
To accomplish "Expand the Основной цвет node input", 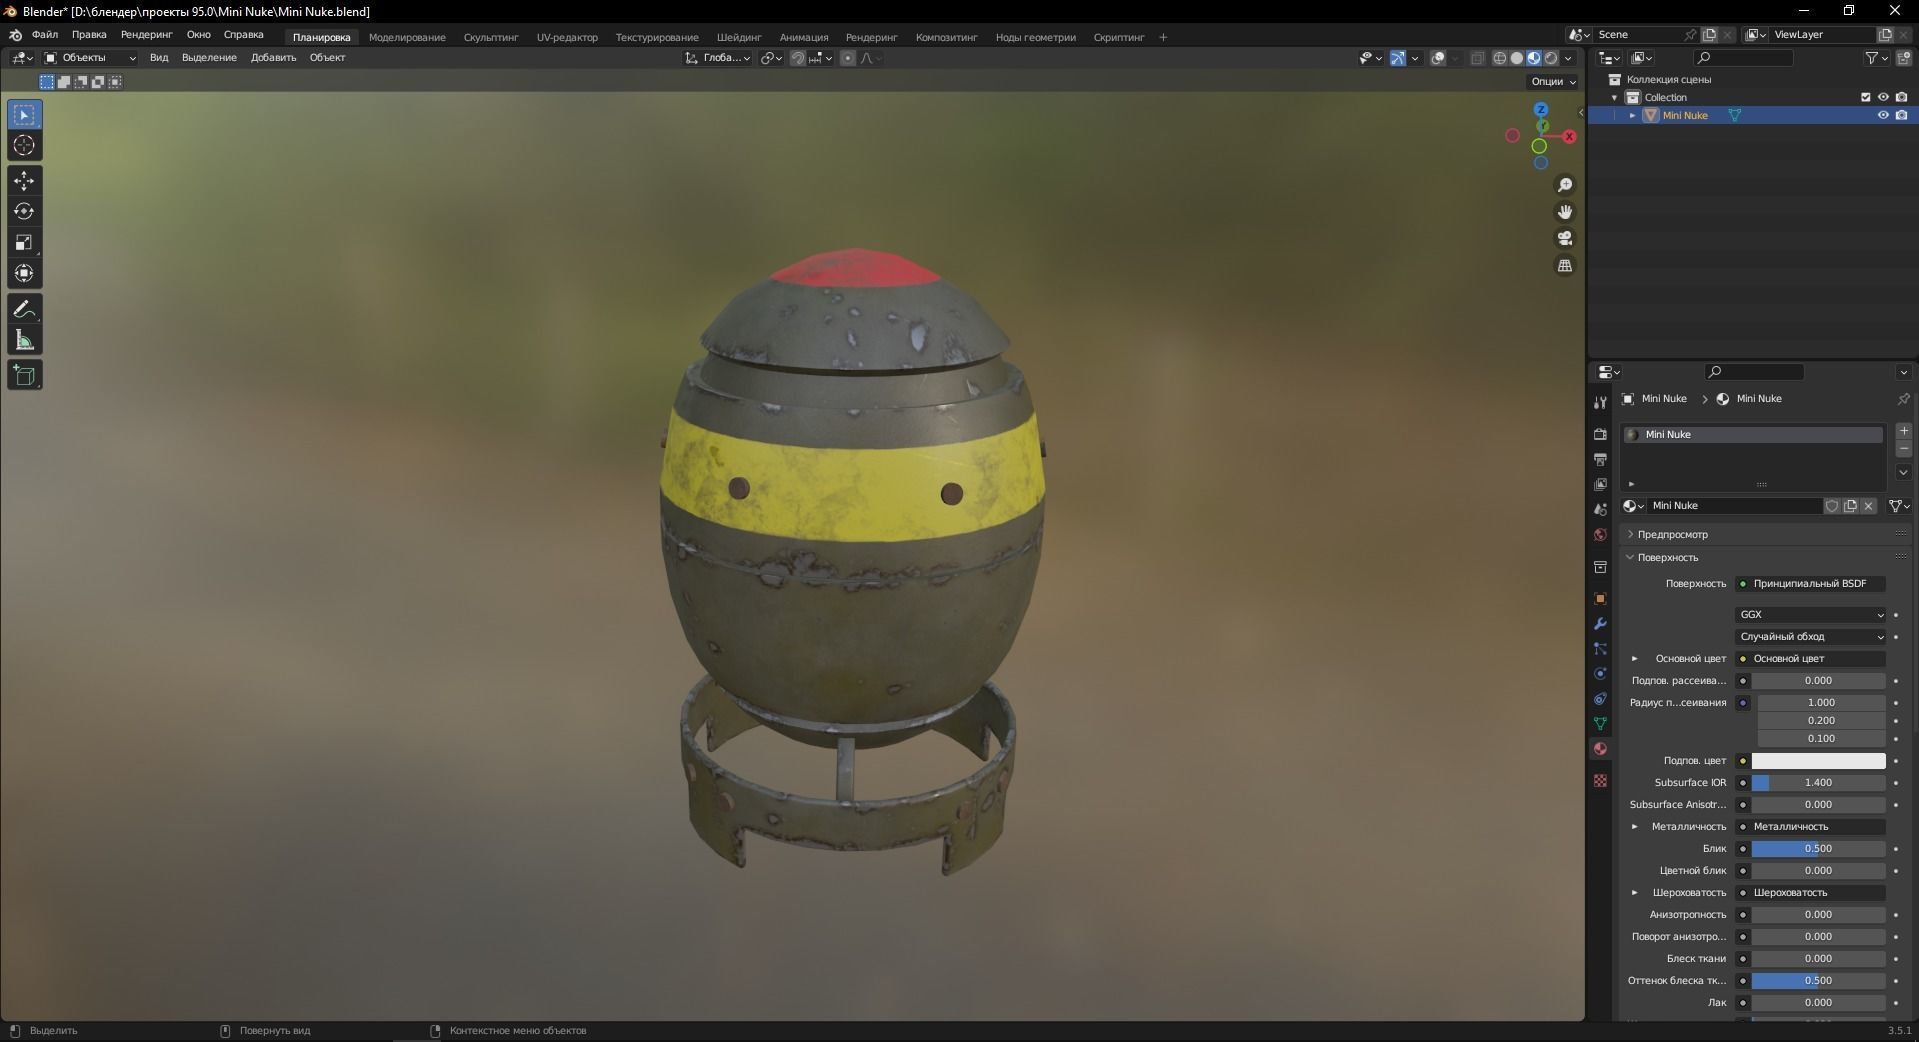I will coord(1635,659).
